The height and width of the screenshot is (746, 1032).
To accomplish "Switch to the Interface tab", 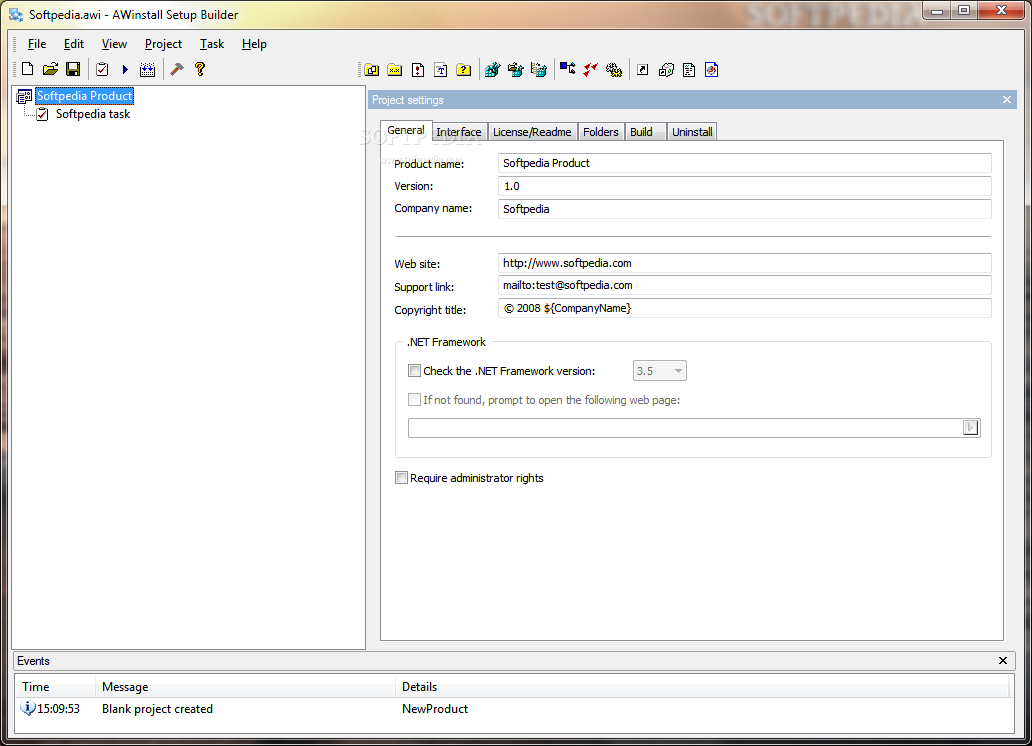I will coord(459,132).
